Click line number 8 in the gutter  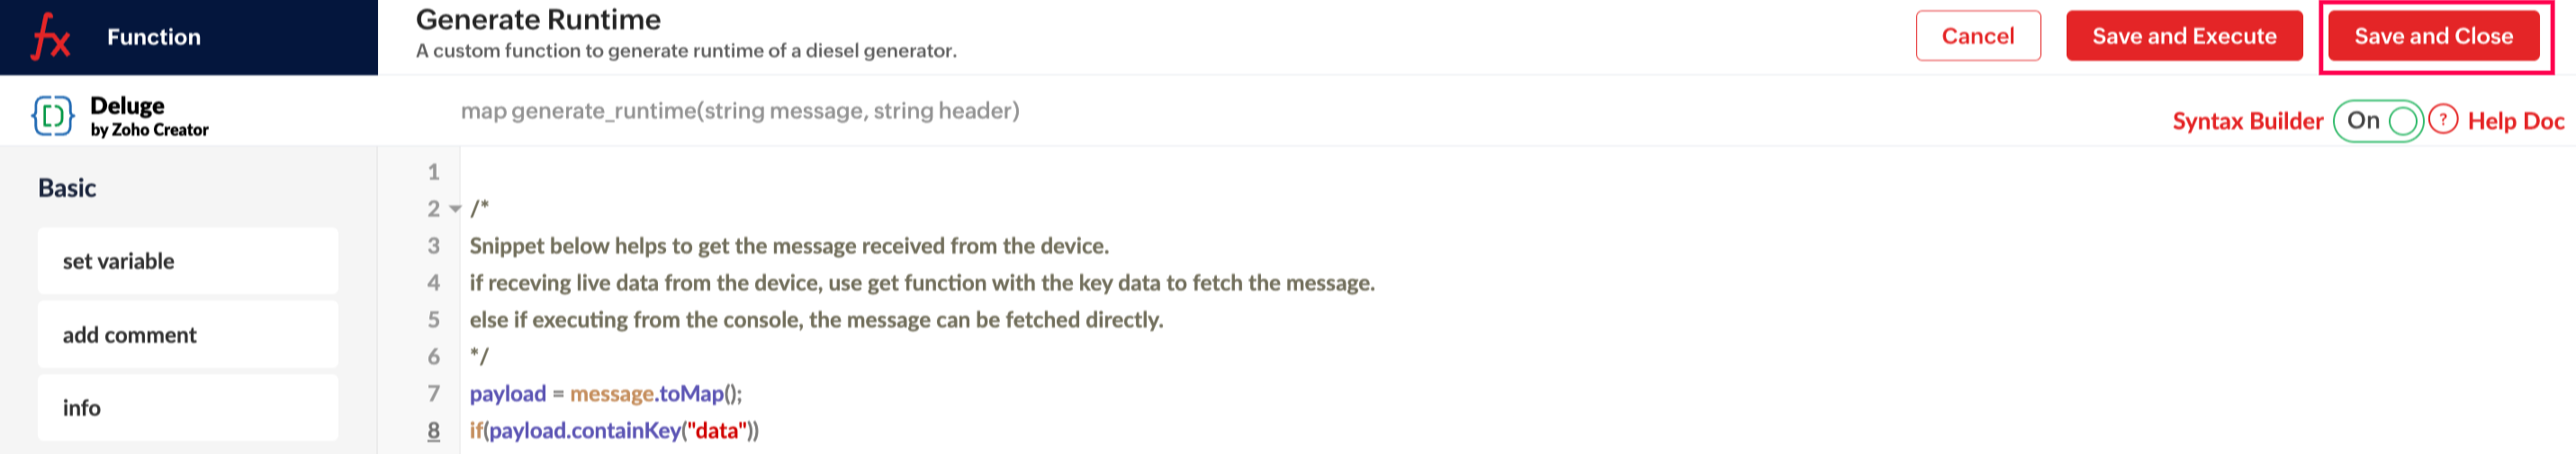point(433,431)
